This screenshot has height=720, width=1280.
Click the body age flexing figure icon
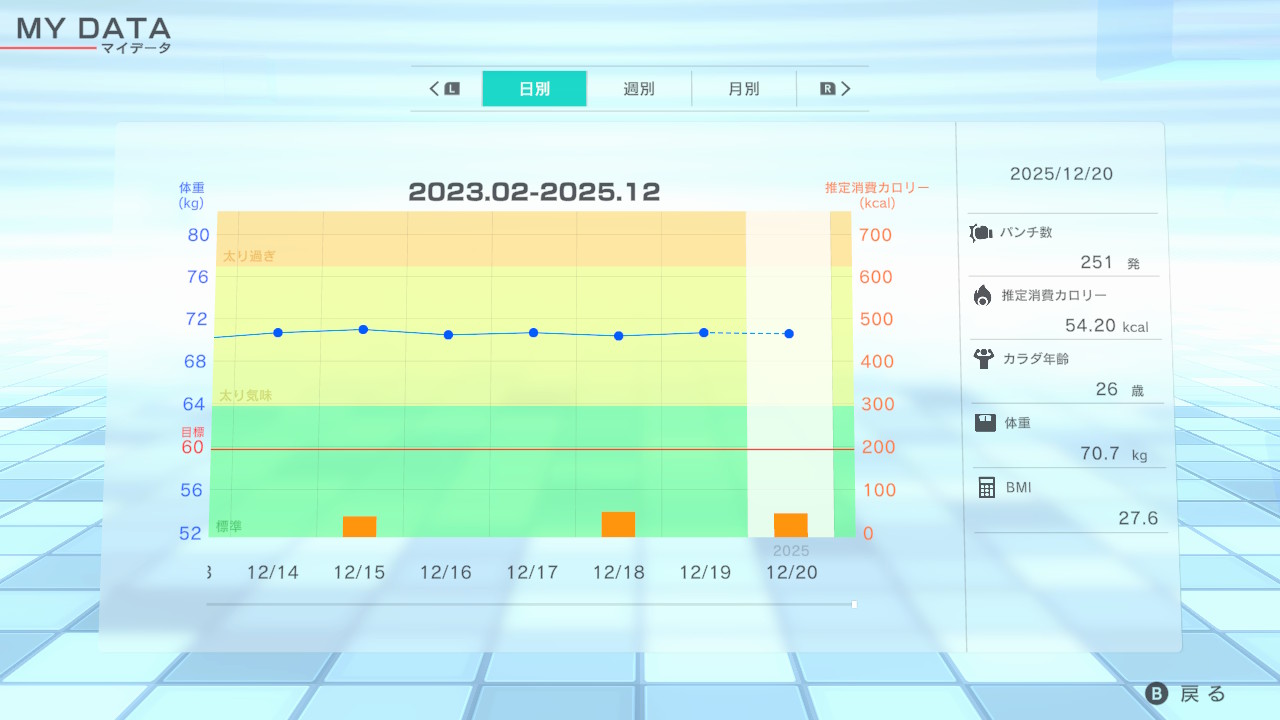pos(982,358)
